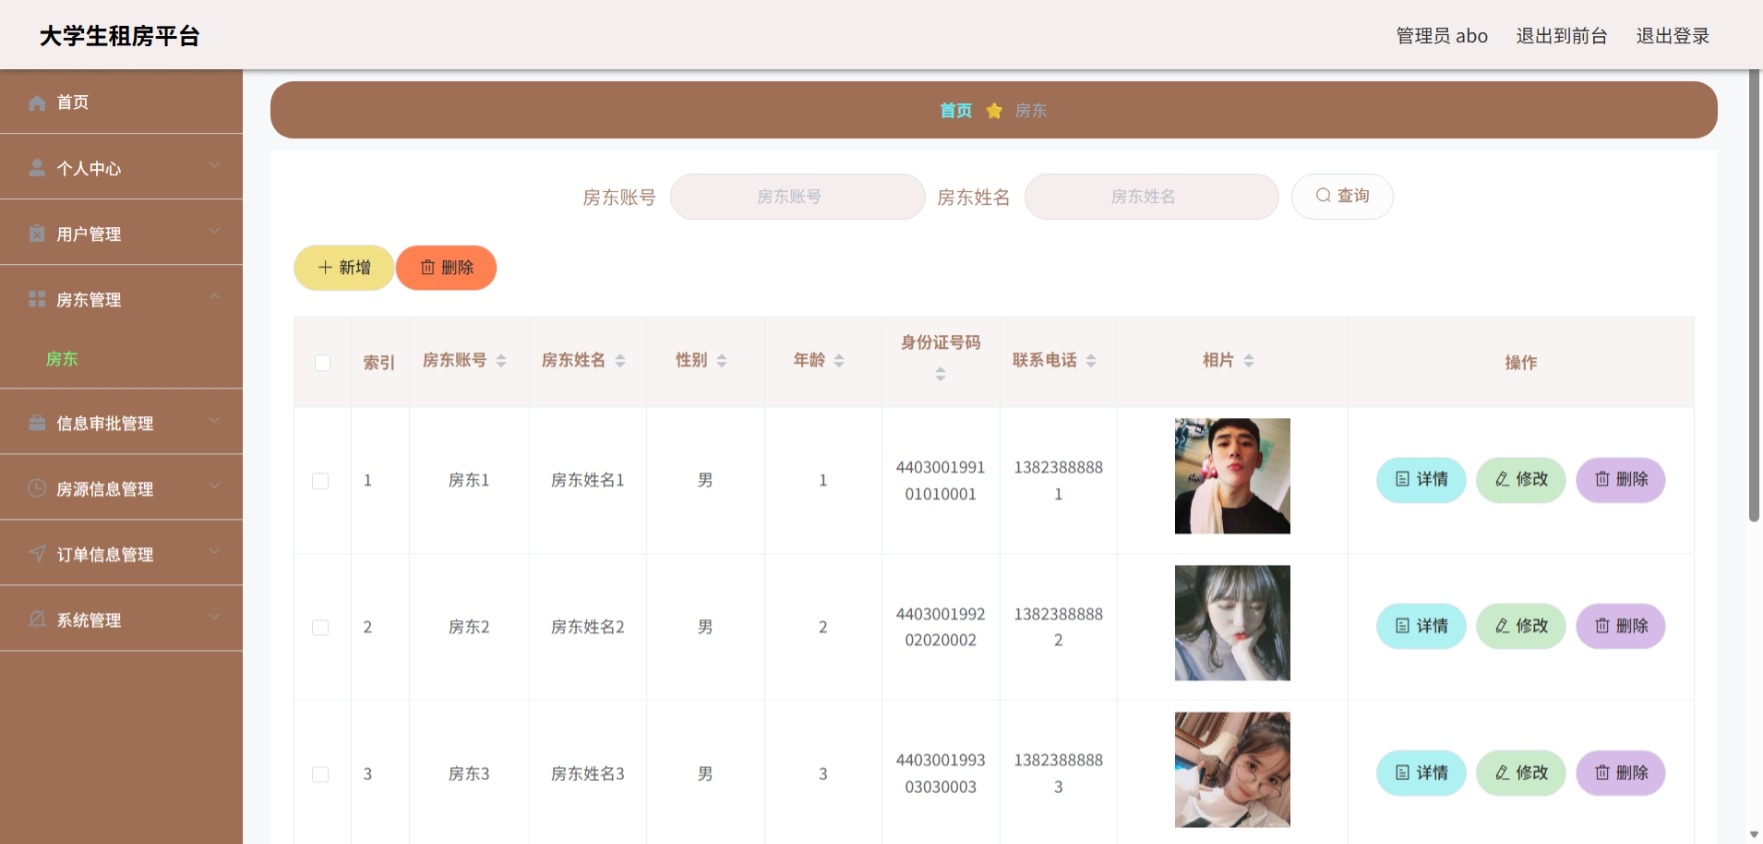Sort the table by 性别 column arrows

click(x=722, y=360)
